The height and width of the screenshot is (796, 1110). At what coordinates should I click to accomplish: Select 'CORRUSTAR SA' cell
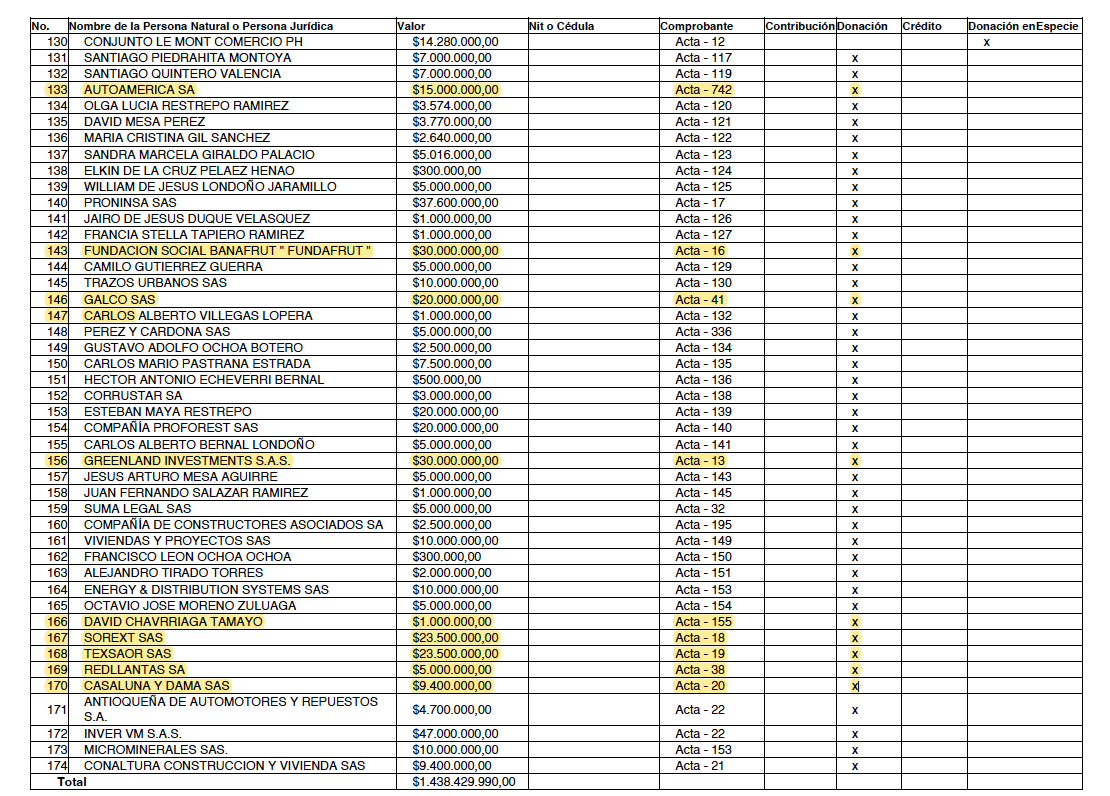pos(133,396)
